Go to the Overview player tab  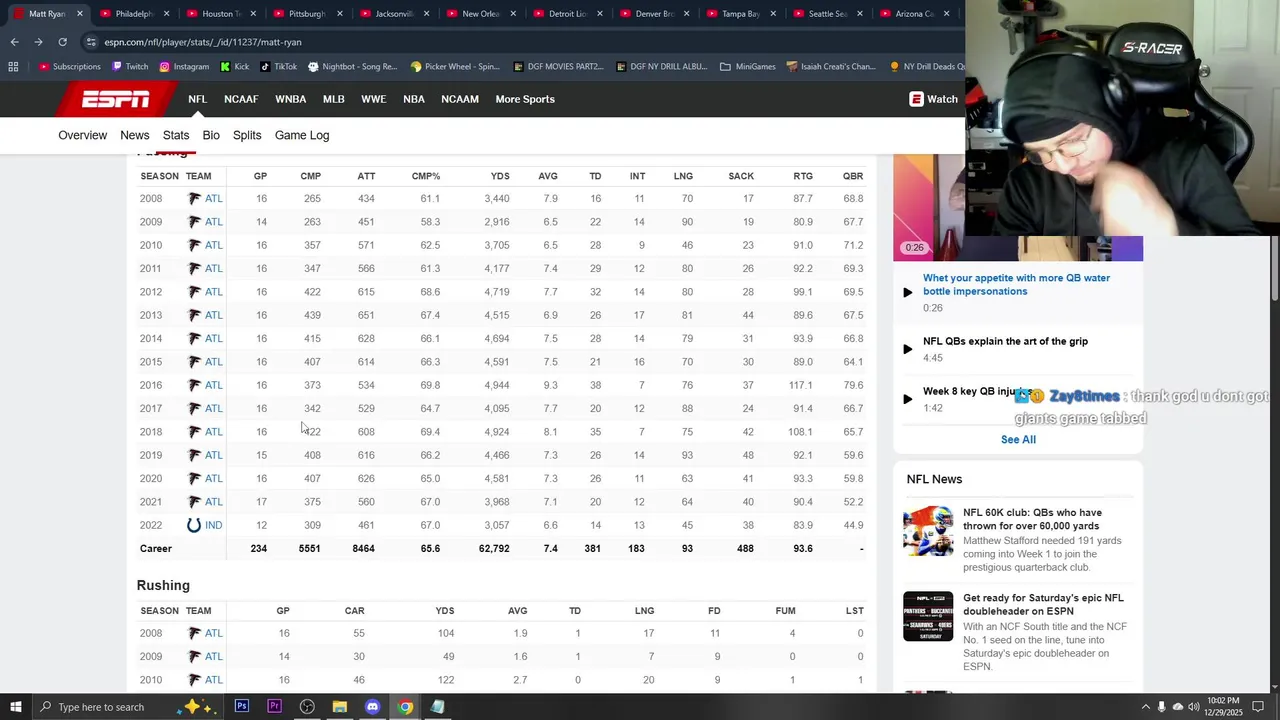point(82,135)
